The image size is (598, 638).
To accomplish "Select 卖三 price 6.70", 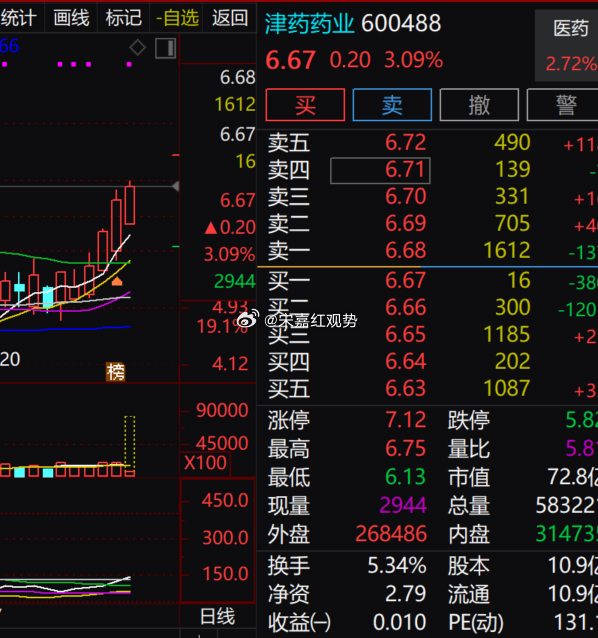I will pos(406,197).
